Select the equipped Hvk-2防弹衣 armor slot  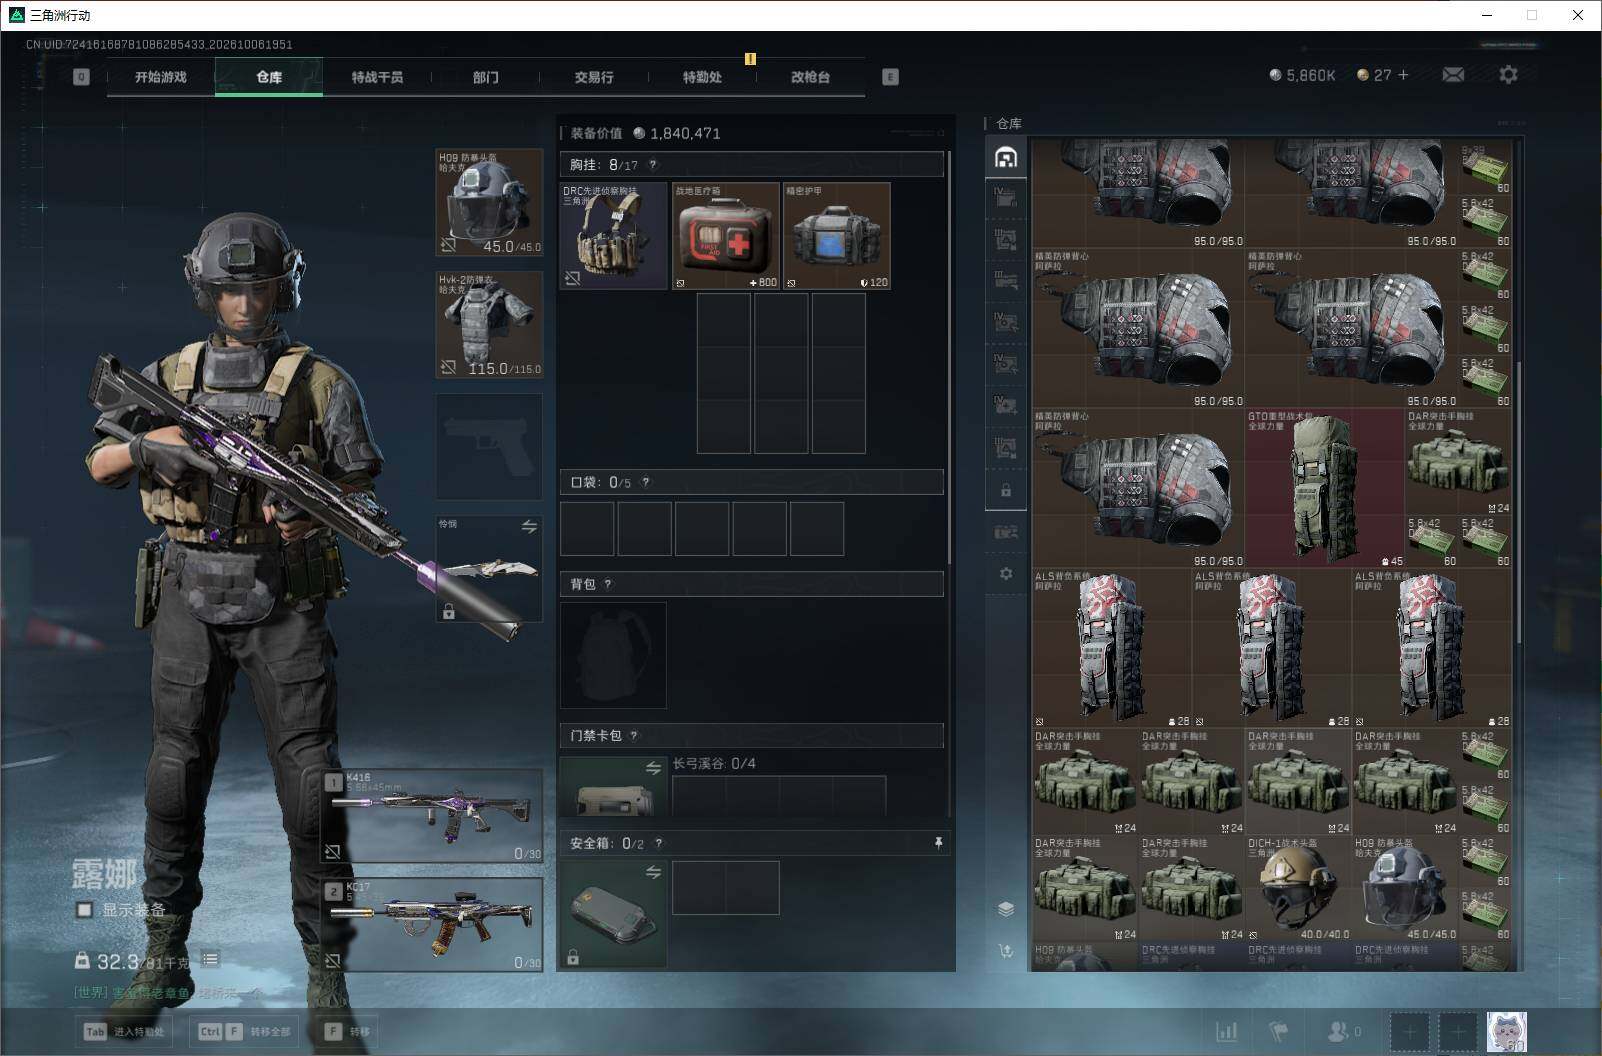click(x=490, y=324)
